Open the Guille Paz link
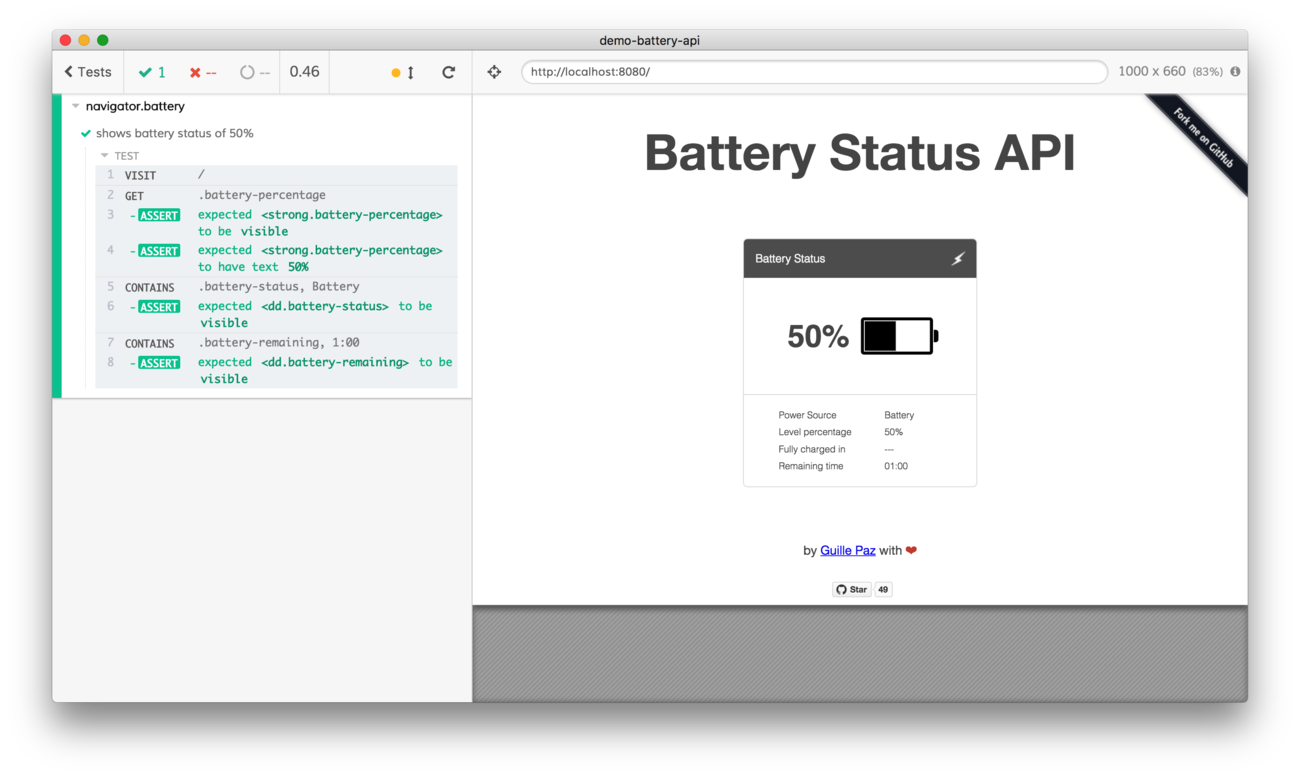 pos(848,550)
